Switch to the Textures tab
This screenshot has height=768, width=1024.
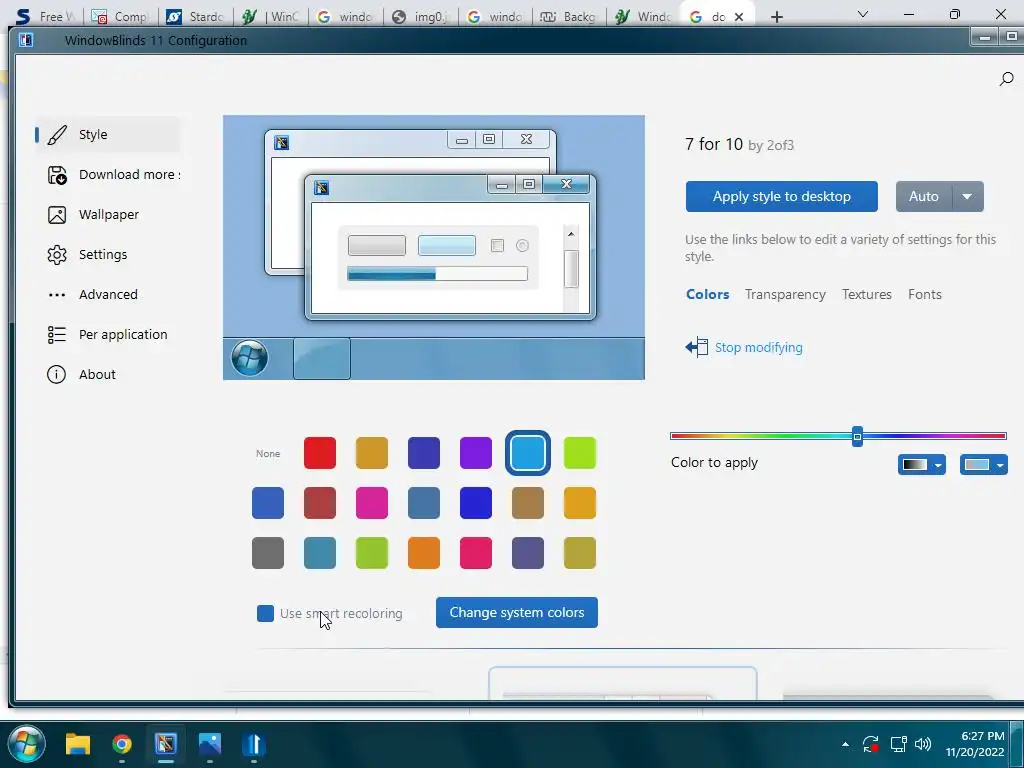click(867, 295)
